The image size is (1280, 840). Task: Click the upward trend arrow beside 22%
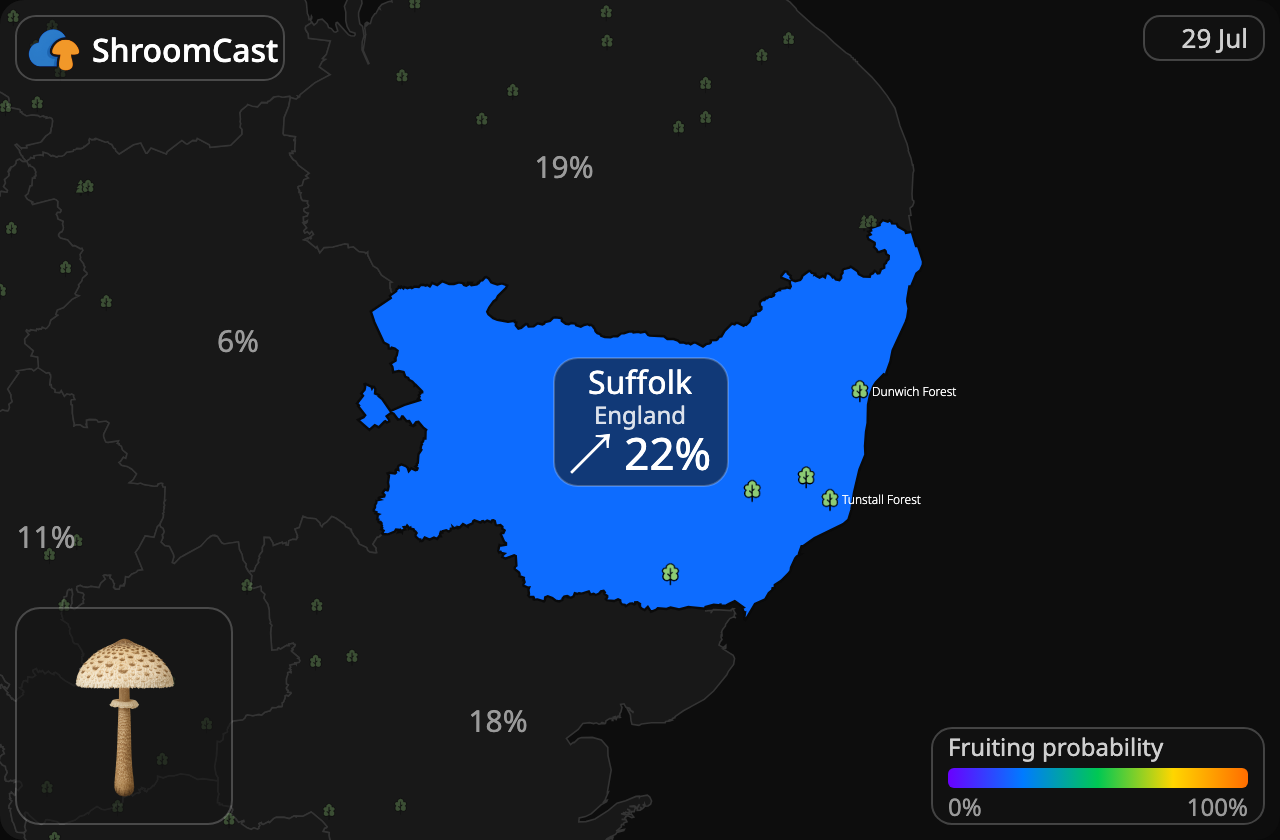pyautogui.click(x=590, y=454)
